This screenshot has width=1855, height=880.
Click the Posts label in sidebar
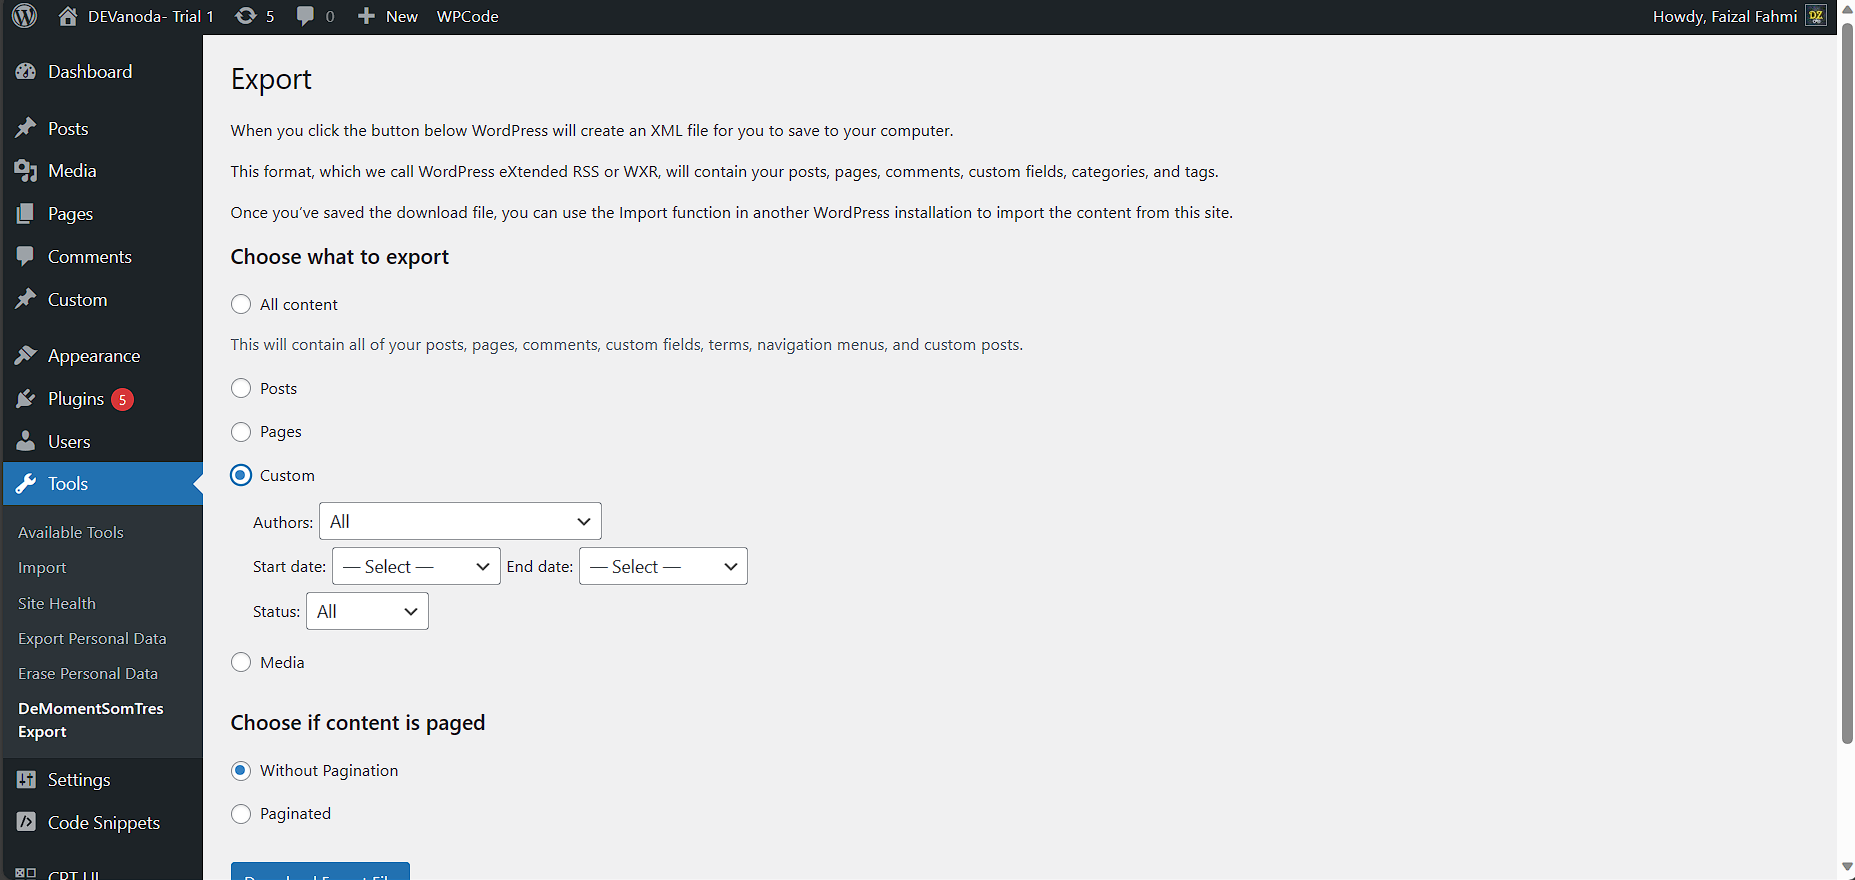click(68, 129)
